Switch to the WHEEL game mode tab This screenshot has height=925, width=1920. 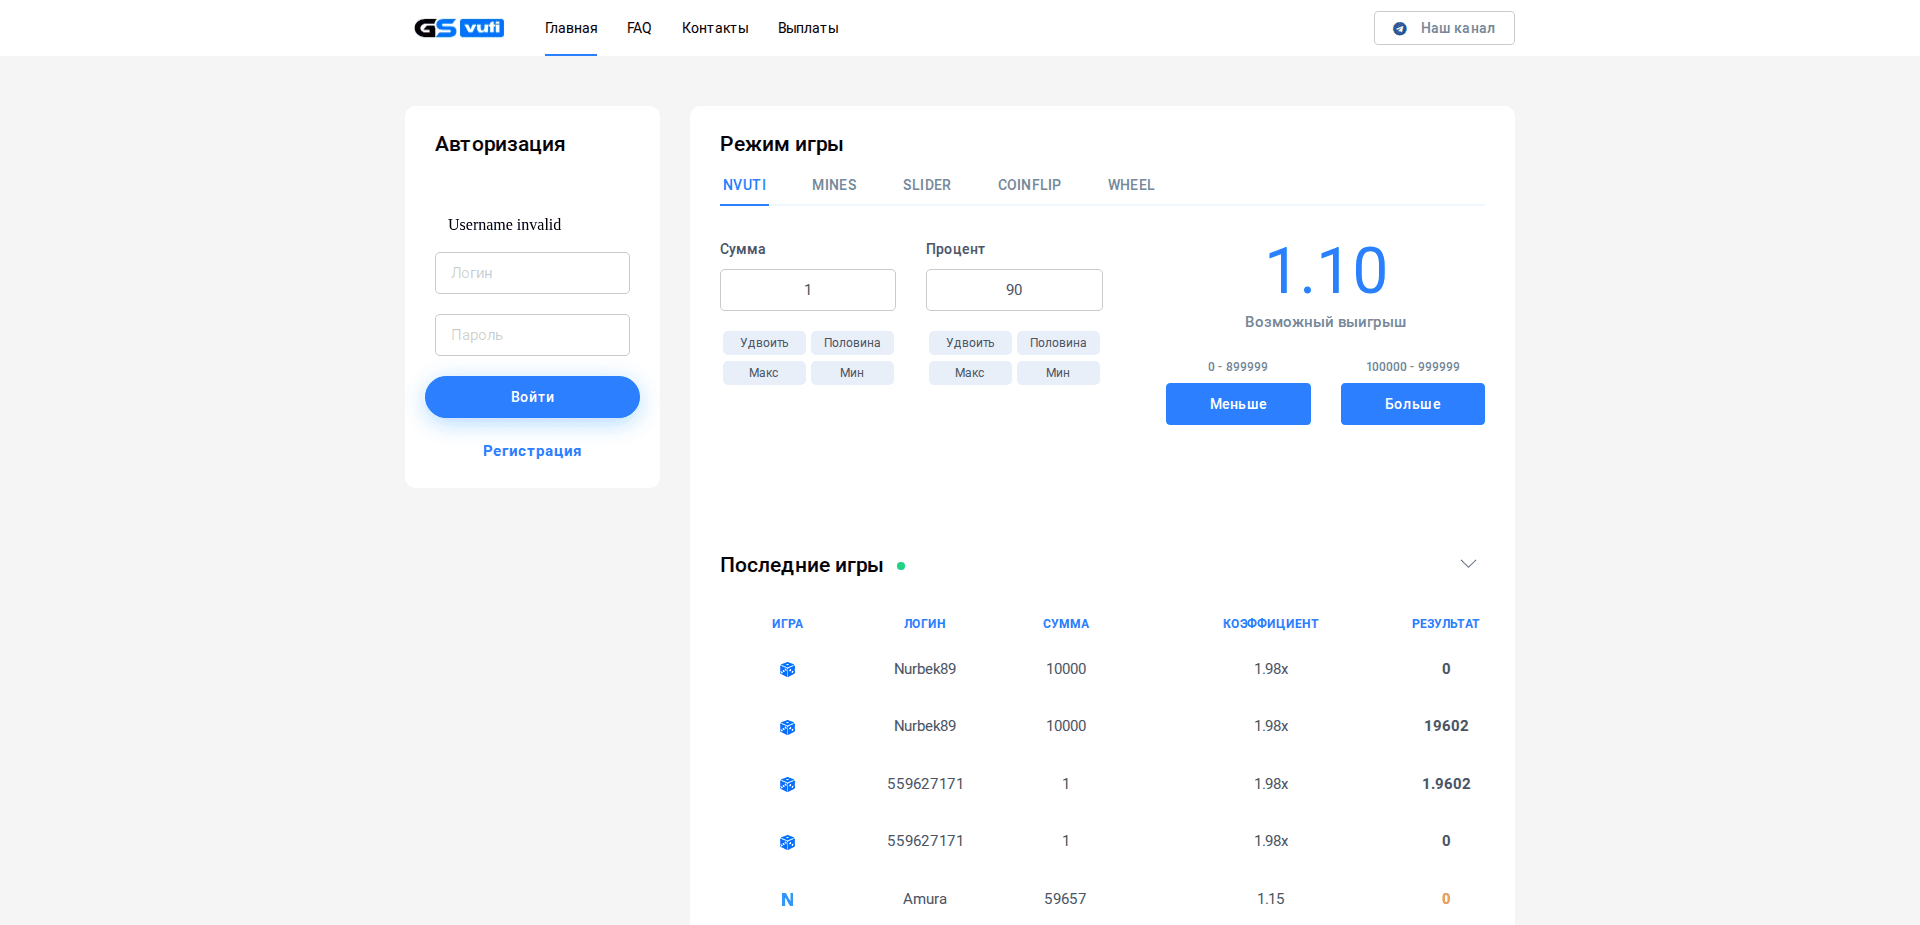click(x=1131, y=185)
